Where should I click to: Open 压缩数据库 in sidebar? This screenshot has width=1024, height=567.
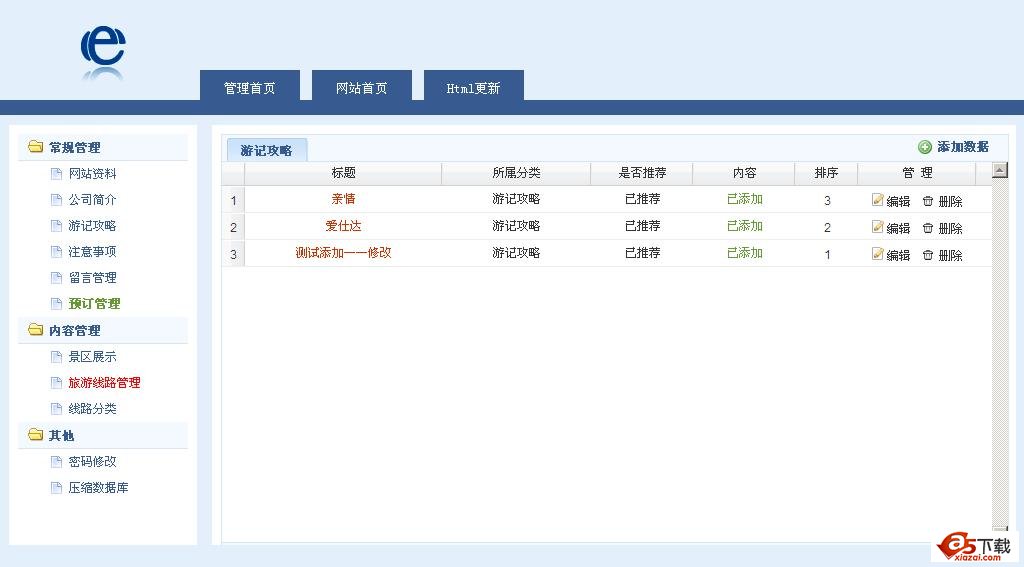pyautogui.click(x=98, y=488)
